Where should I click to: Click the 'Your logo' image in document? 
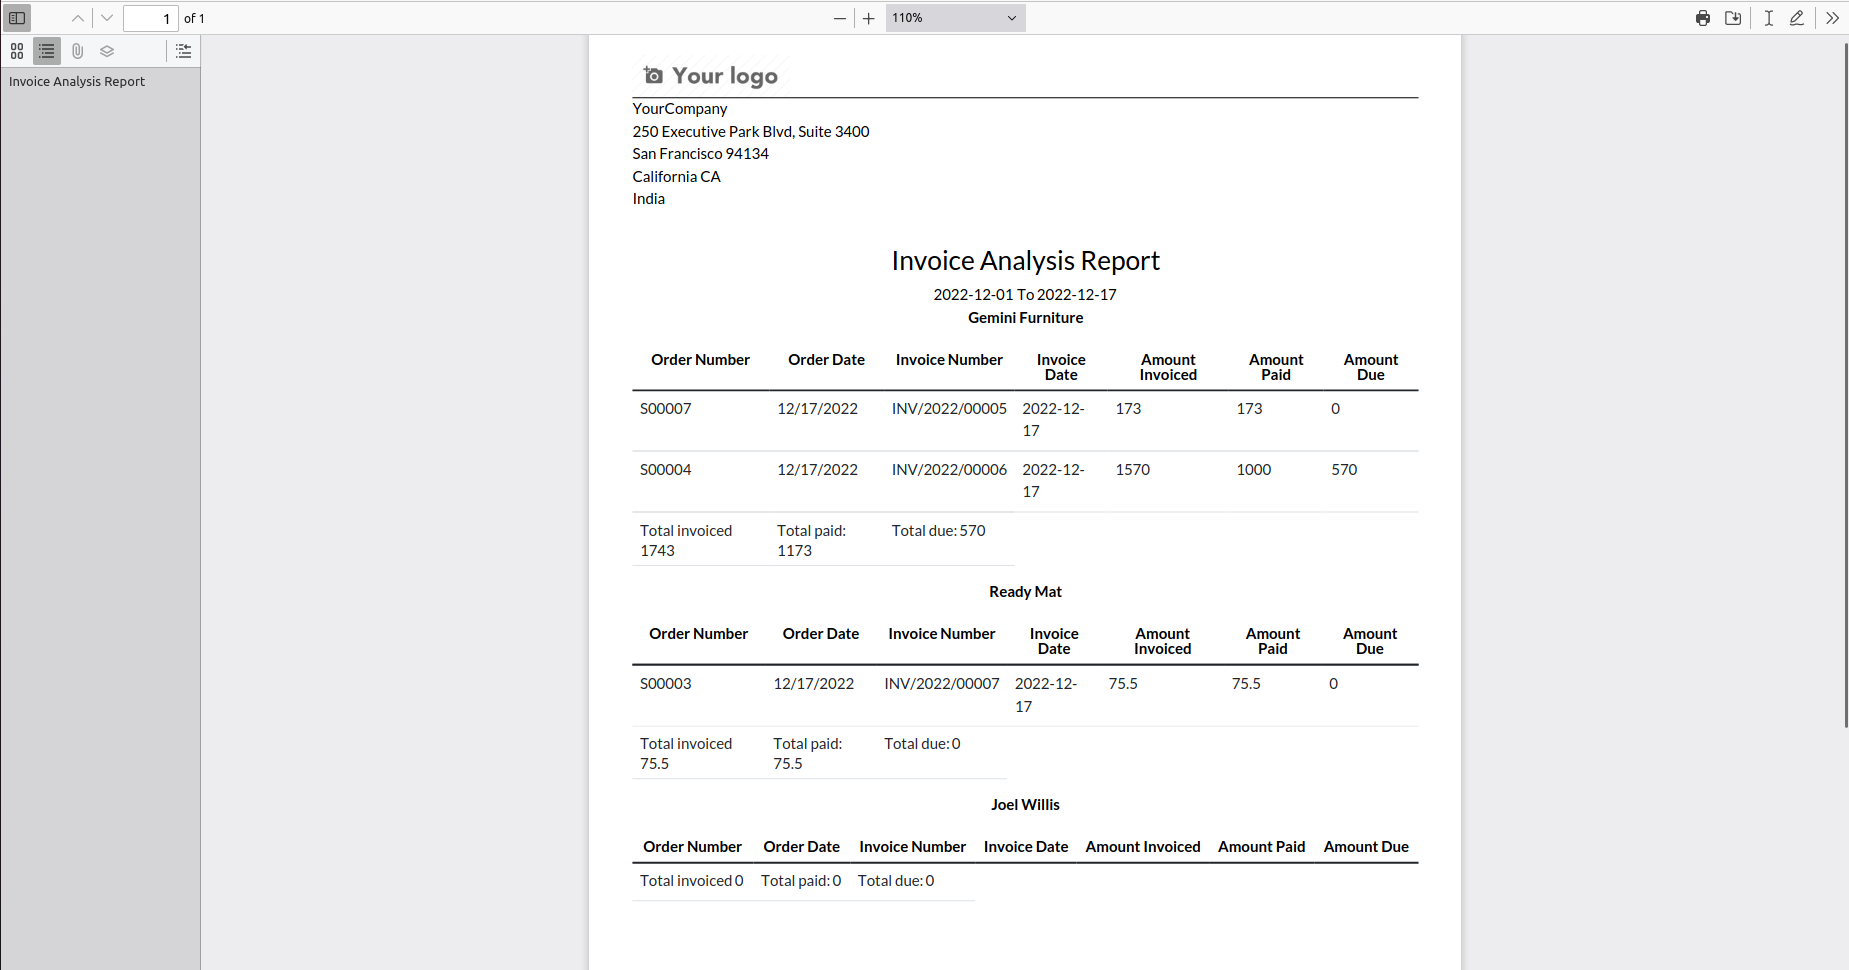(x=710, y=76)
